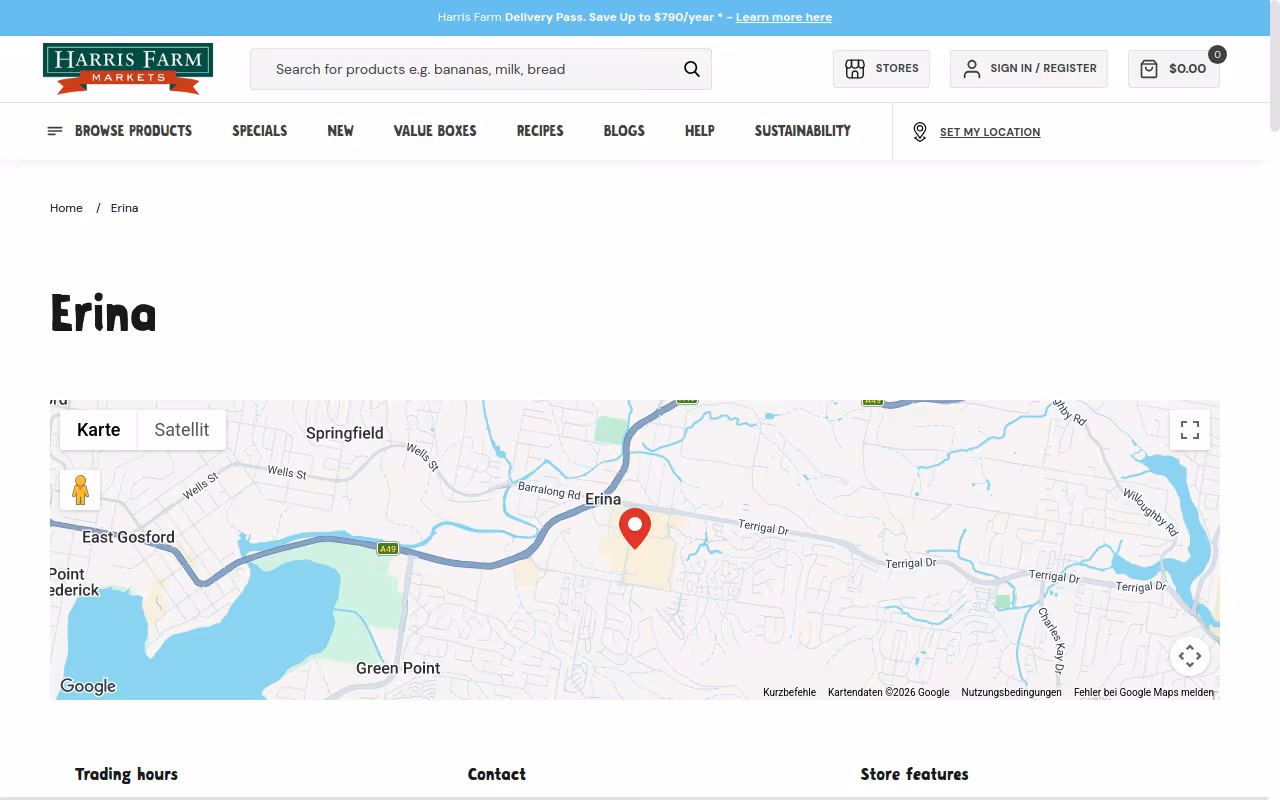Click the search magnifier icon
1280x800 pixels.
tap(692, 69)
